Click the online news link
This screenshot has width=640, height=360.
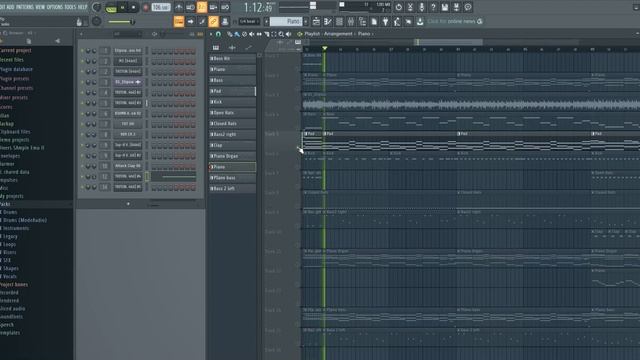coord(455,21)
